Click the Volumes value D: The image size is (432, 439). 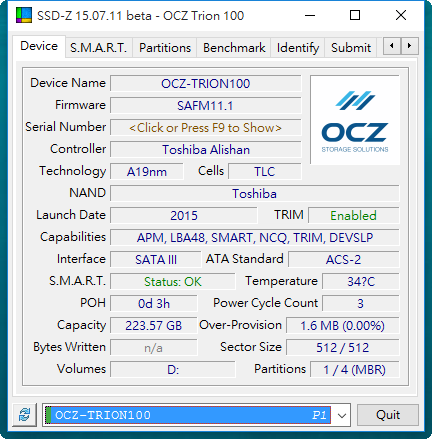pyautogui.click(x=173, y=370)
